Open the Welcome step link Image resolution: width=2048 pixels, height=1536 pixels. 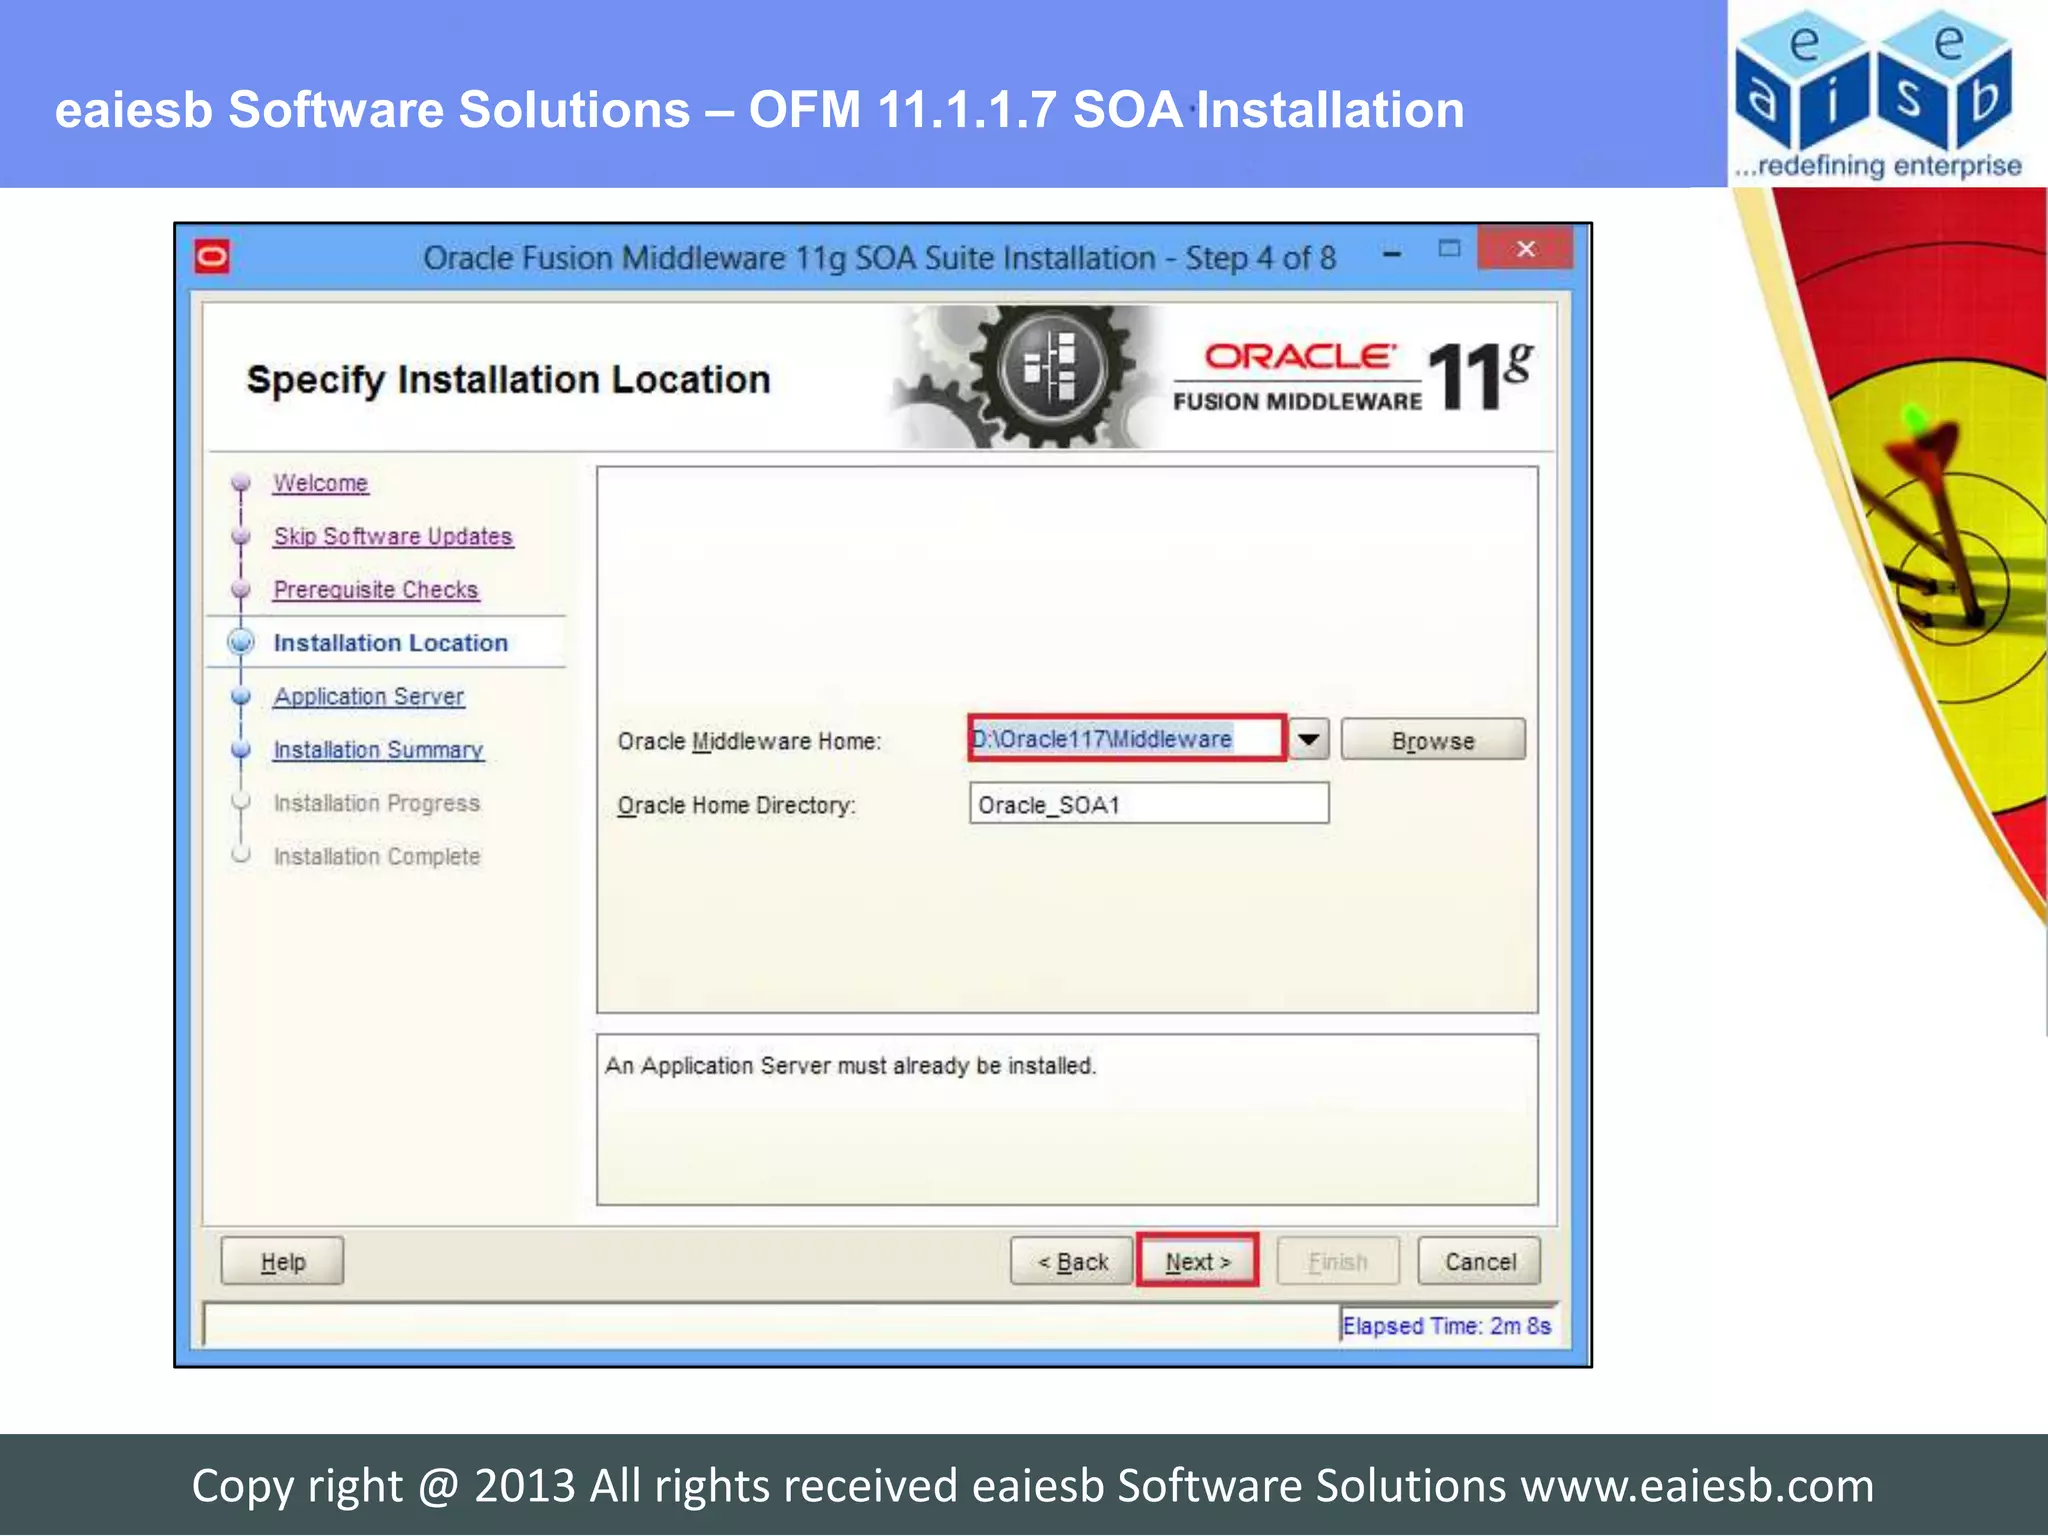321,483
